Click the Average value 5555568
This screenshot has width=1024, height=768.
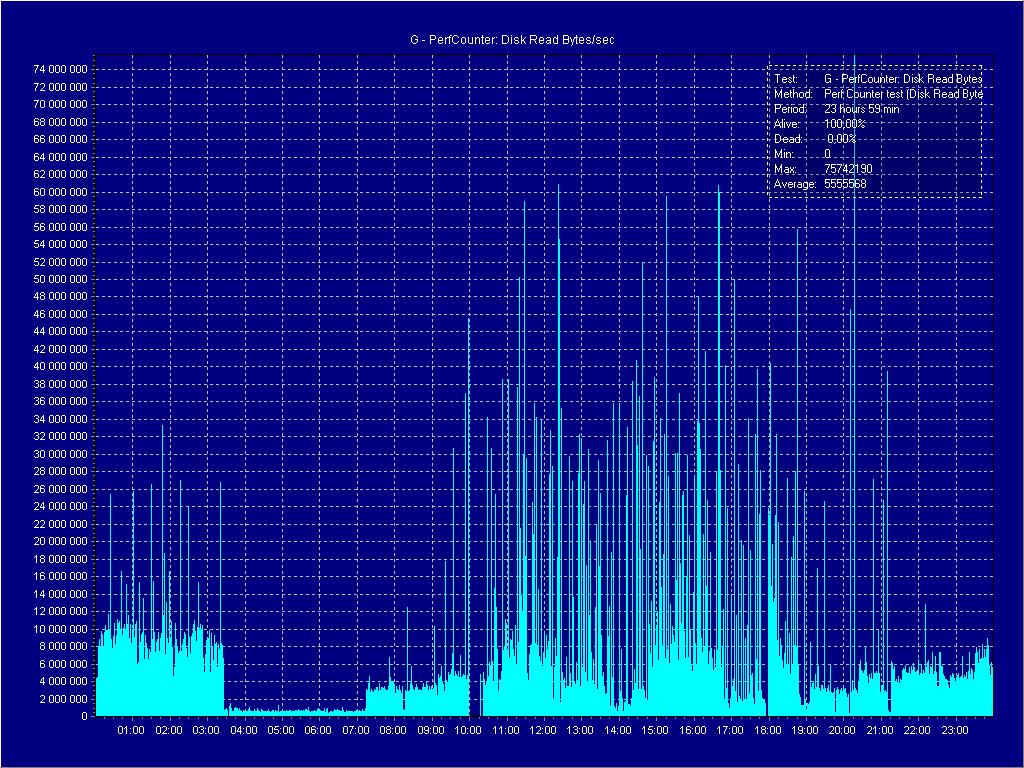(845, 184)
